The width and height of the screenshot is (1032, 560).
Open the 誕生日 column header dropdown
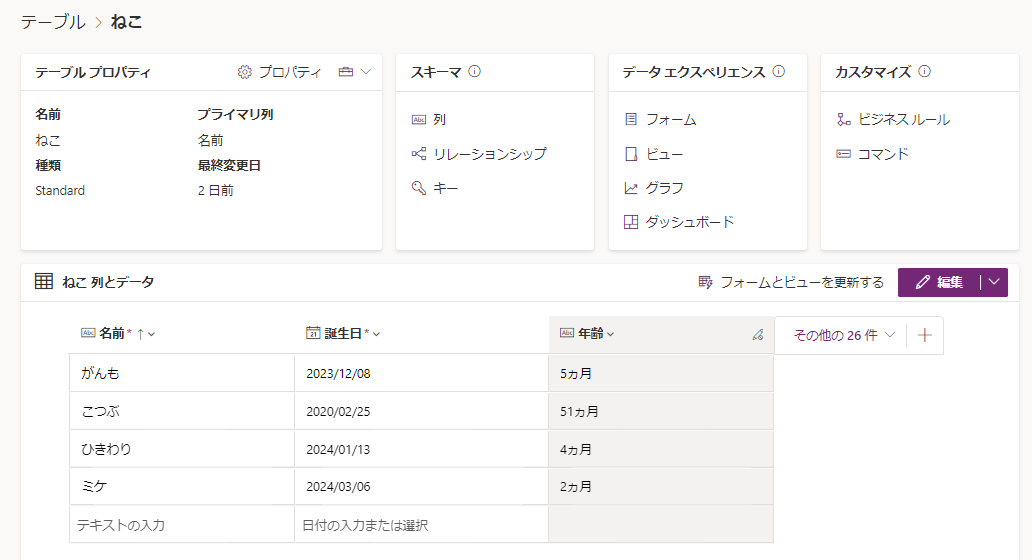(x=343, y=334)
